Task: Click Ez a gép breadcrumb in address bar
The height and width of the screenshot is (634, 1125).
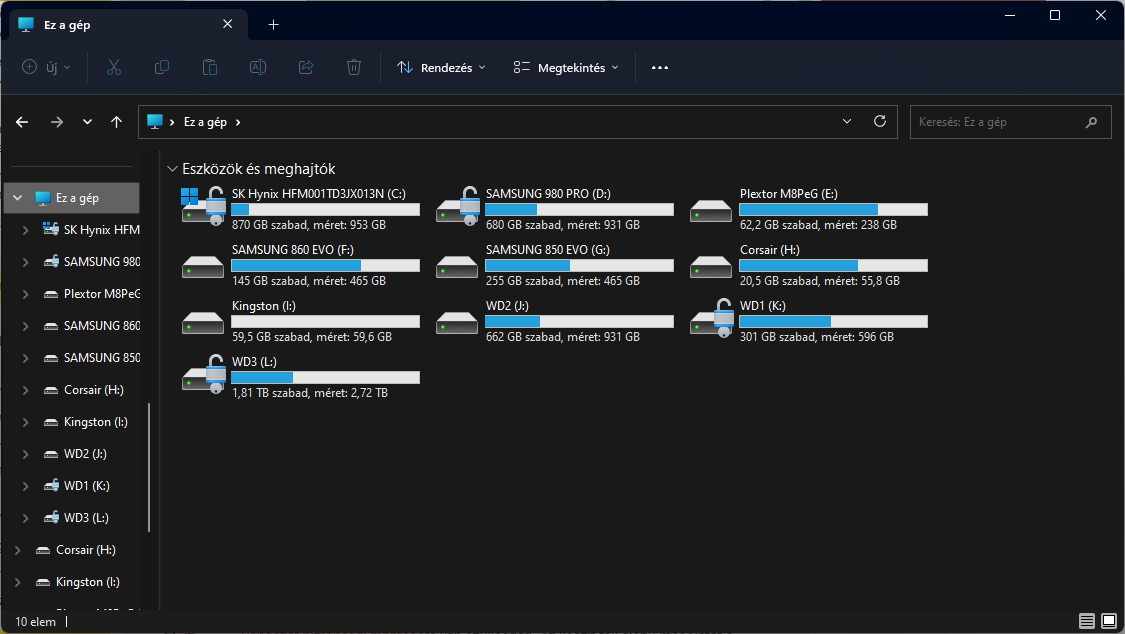Action: [205, 122]
